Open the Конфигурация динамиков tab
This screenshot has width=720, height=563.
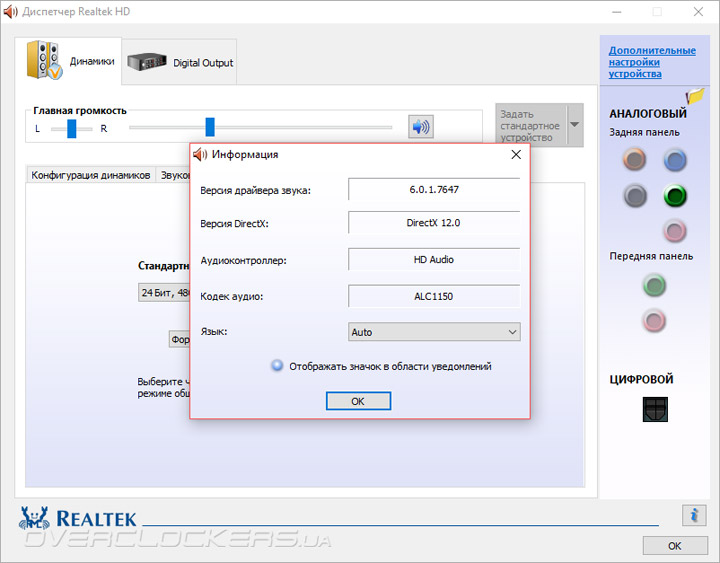coord(90,175)
